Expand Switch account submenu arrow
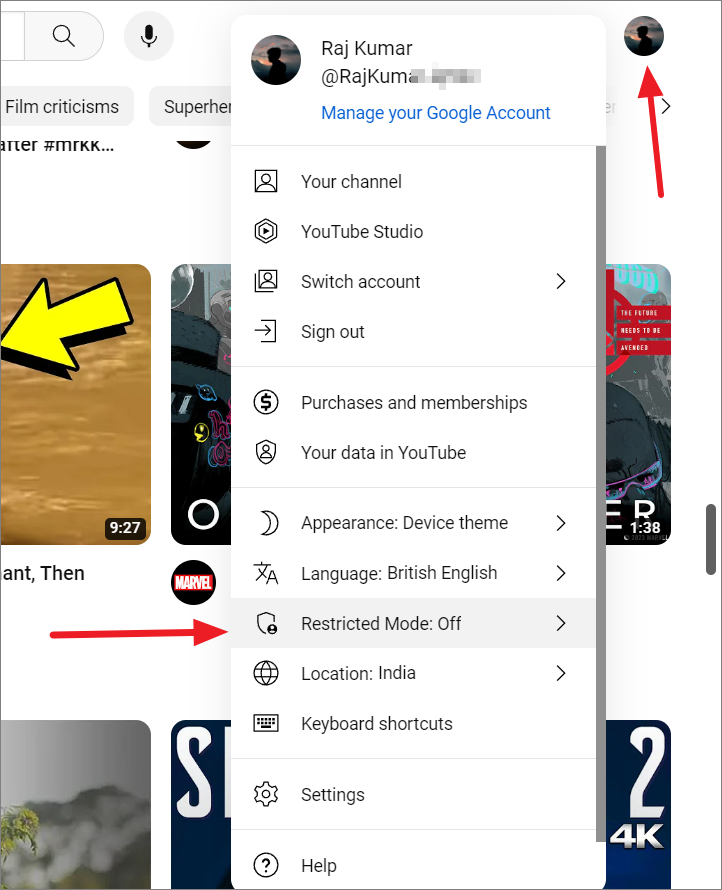The image size is (722, 890). coord(561,282)
